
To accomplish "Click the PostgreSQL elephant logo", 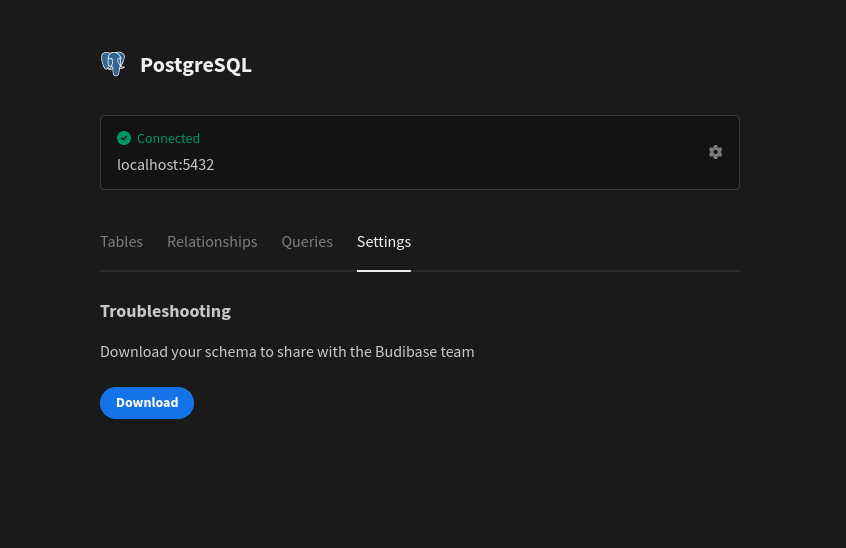I will coord(113,65).
